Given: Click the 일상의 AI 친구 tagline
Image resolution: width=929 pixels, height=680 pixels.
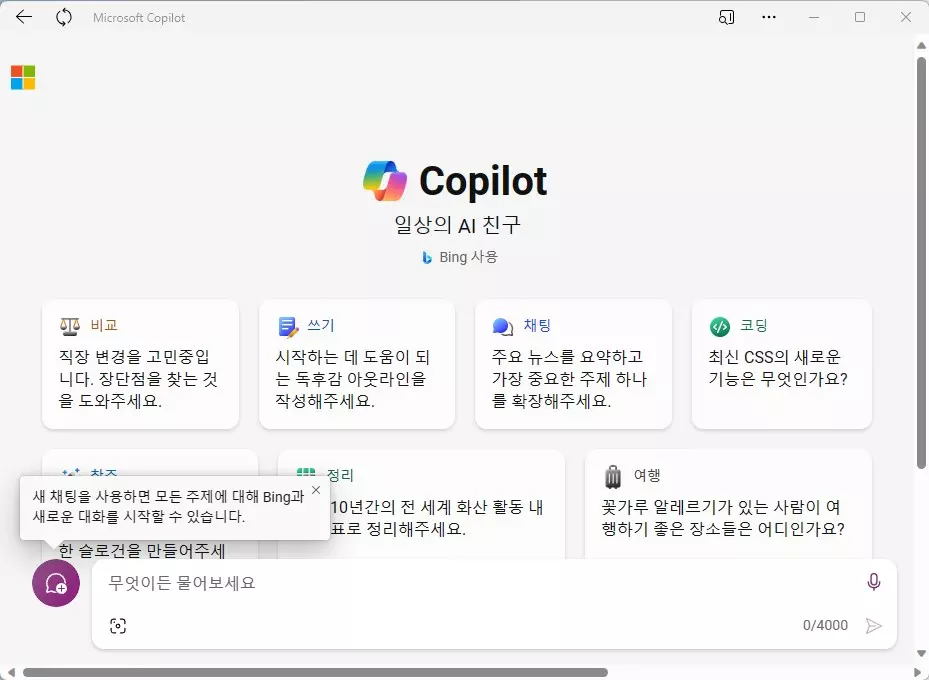Looking at the screenshot, I should [x=457, y=225].
